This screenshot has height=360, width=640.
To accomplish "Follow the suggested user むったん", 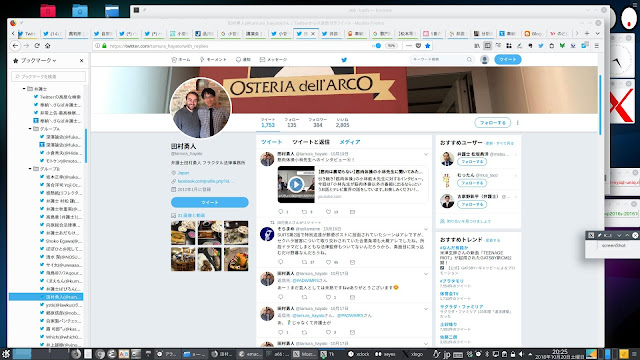I will click(471, 183).
